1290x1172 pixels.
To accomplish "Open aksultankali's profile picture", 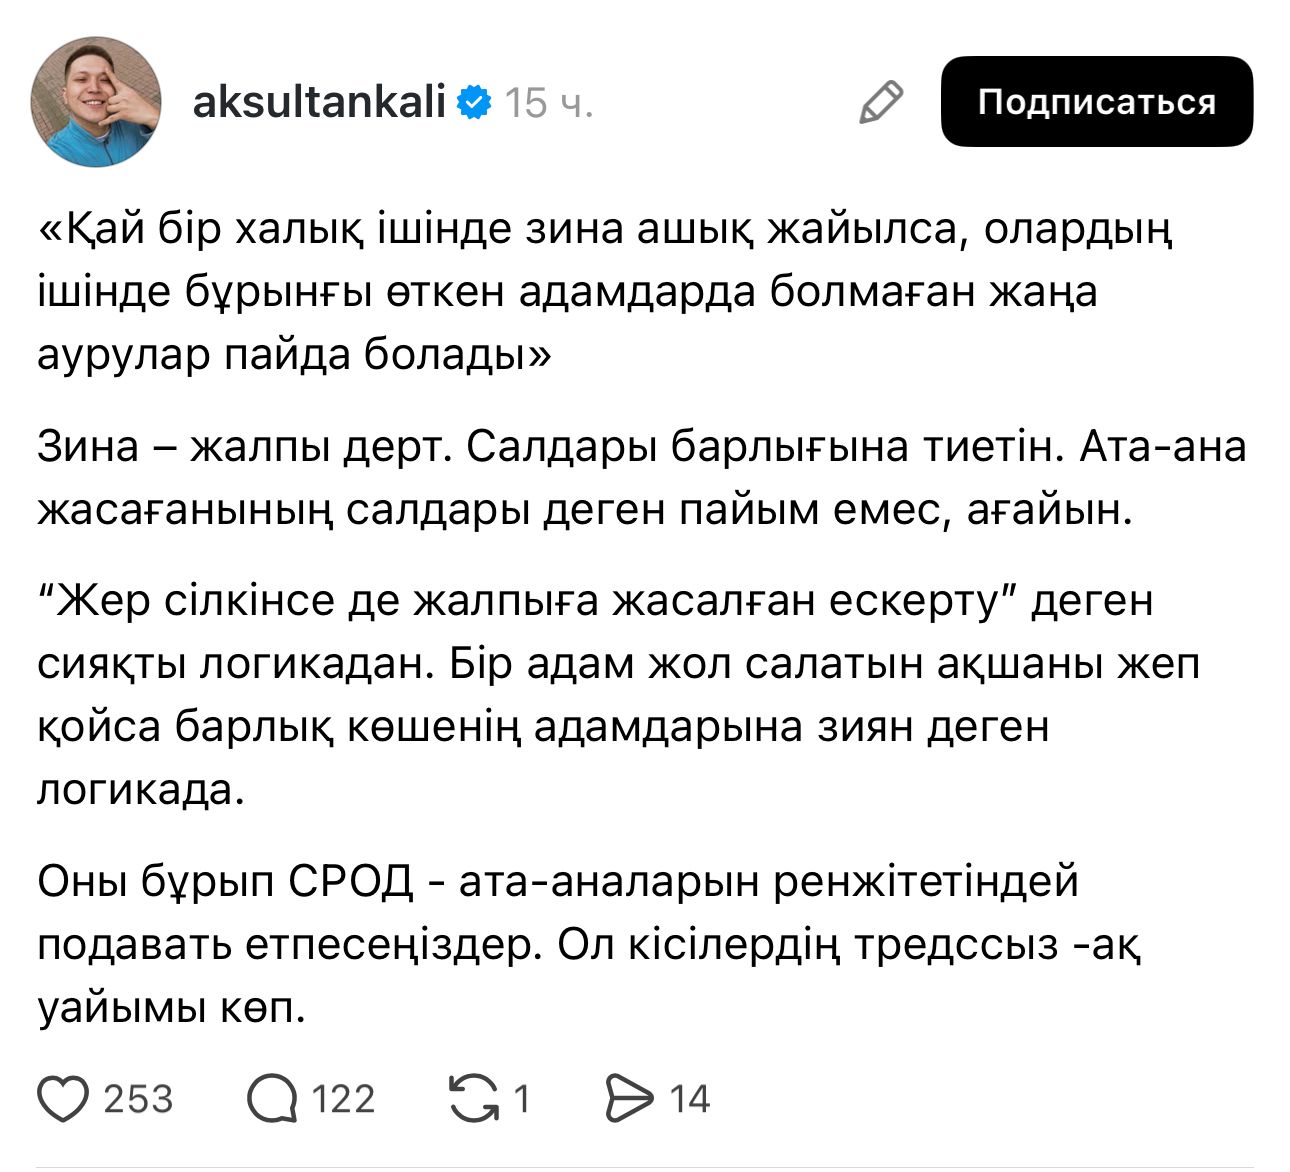I will pos(96,102).
